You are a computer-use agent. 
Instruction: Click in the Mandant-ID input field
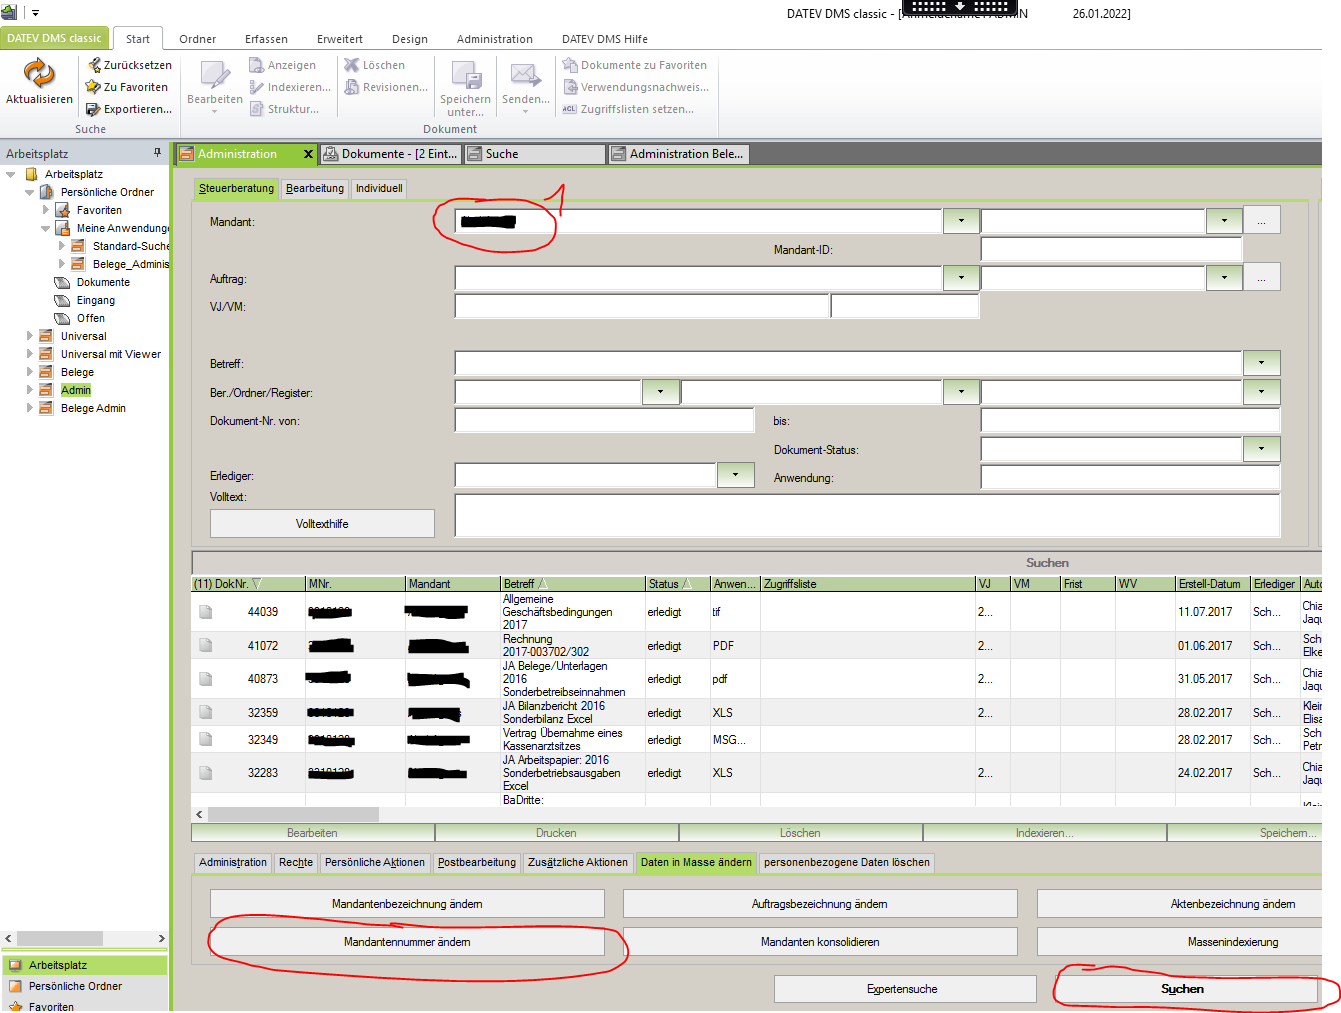(1111, 250)
